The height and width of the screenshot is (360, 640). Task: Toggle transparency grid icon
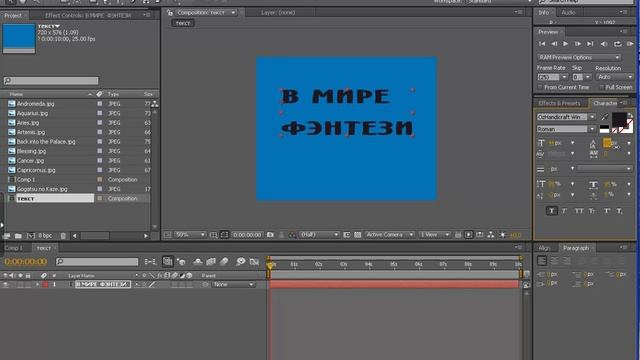358,235
